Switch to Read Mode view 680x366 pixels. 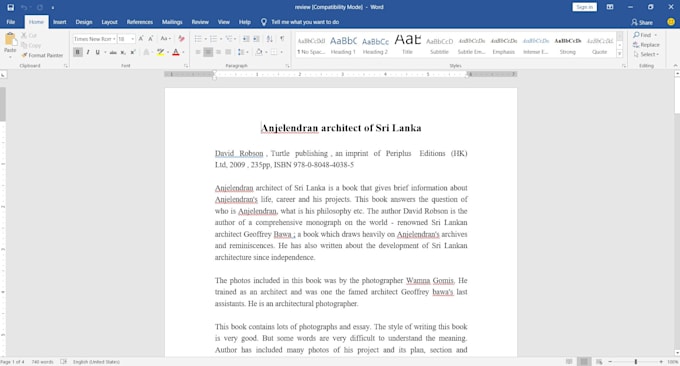coord(569,362)
